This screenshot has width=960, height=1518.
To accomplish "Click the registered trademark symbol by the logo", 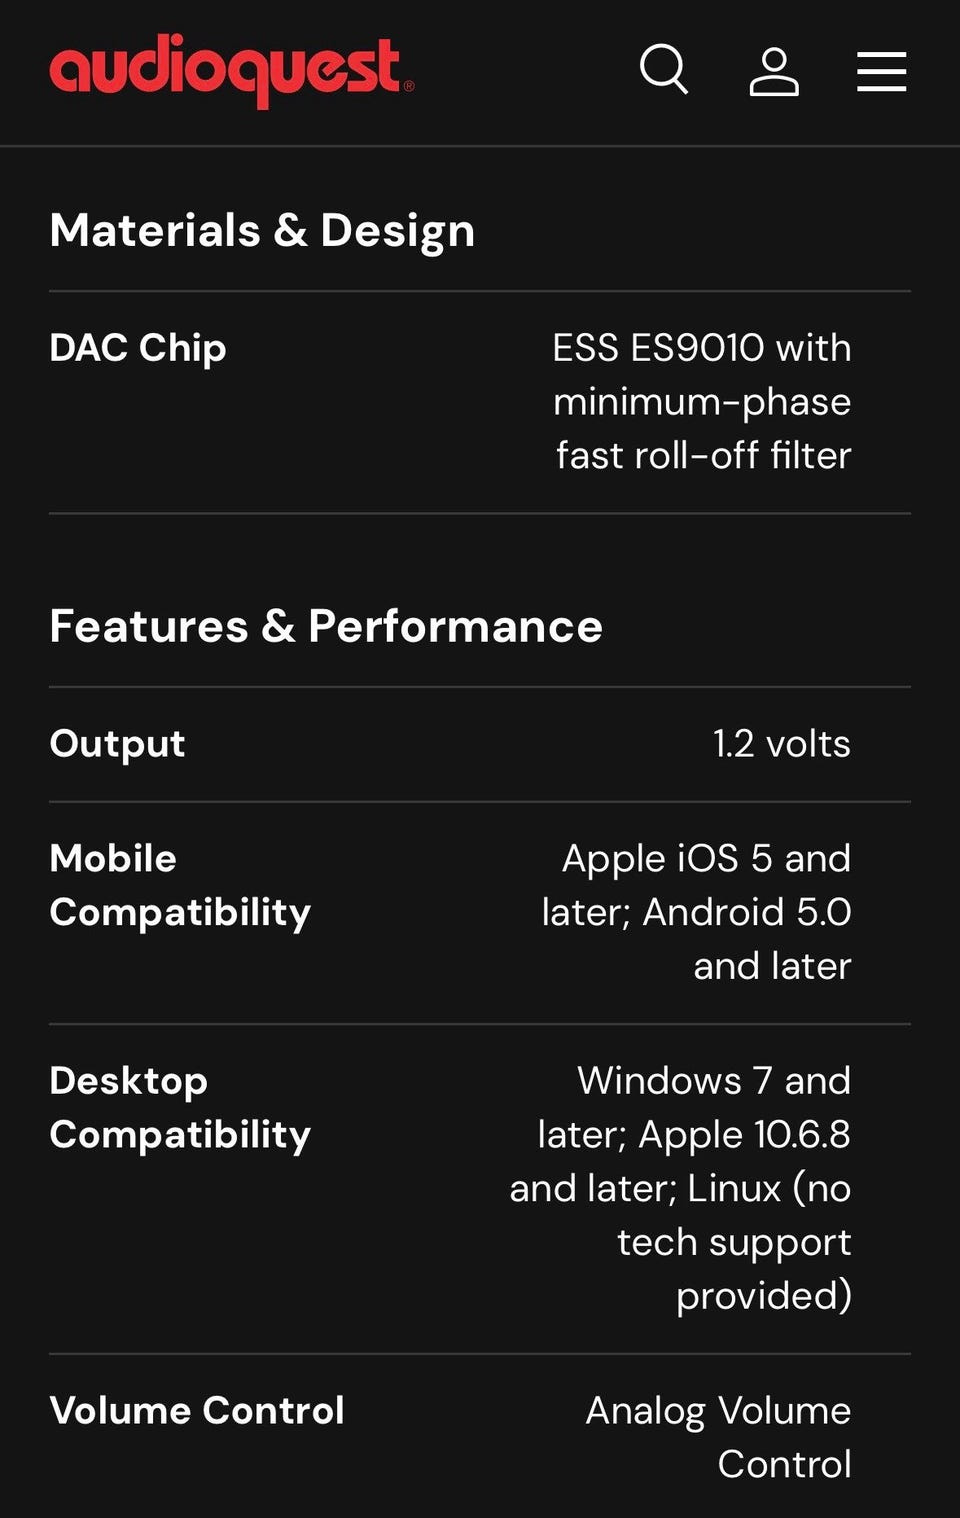I will click(409, 87).
